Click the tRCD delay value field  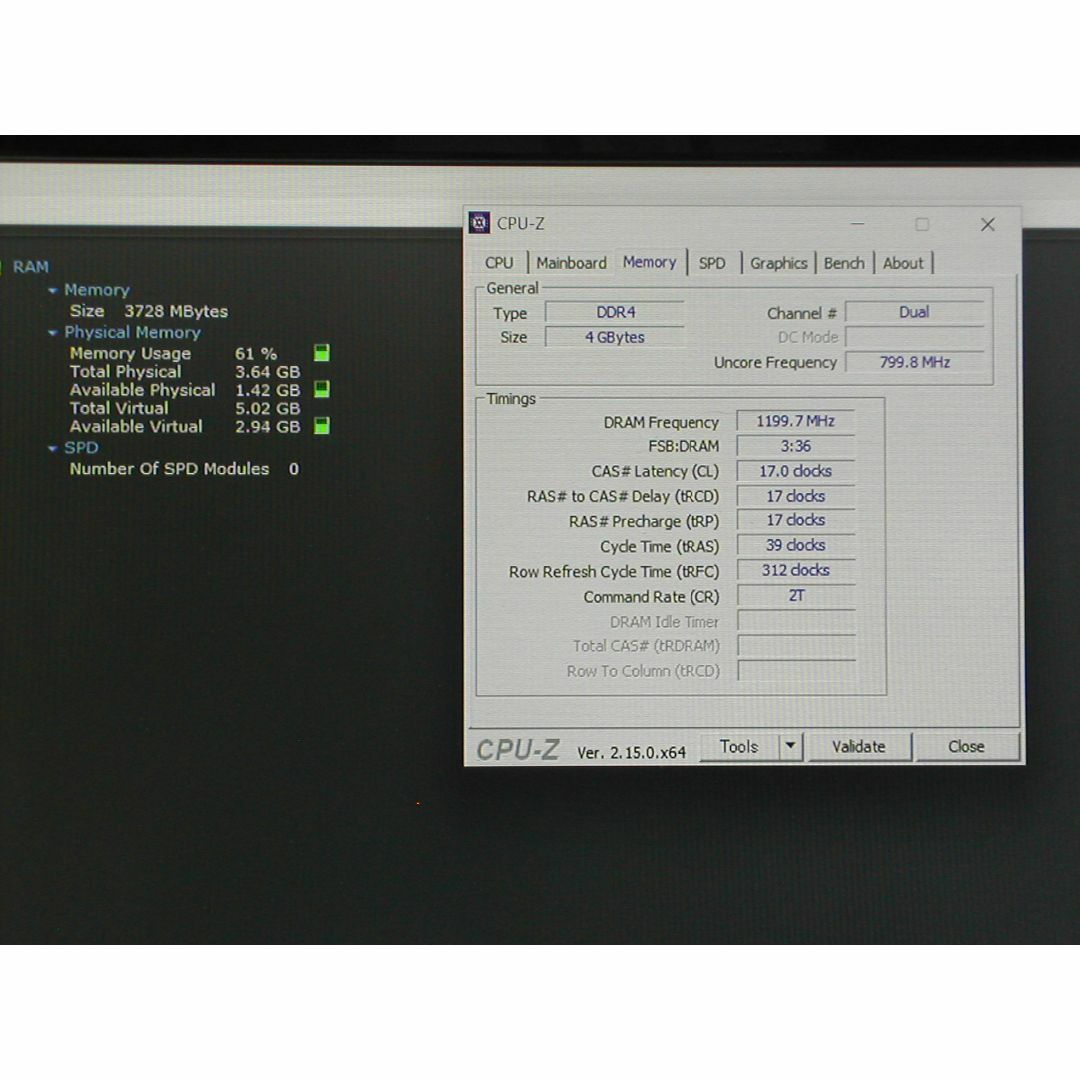click(796, 496)
